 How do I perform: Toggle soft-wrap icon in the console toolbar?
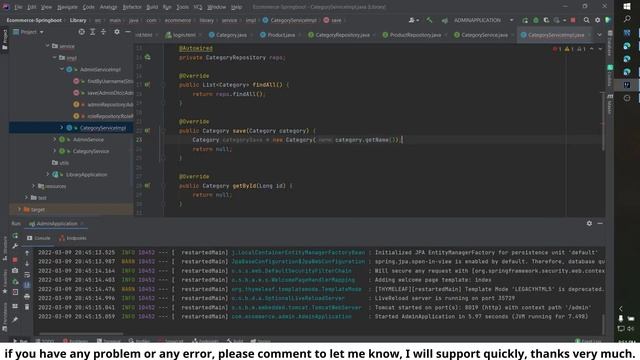(x=27, y=275)
